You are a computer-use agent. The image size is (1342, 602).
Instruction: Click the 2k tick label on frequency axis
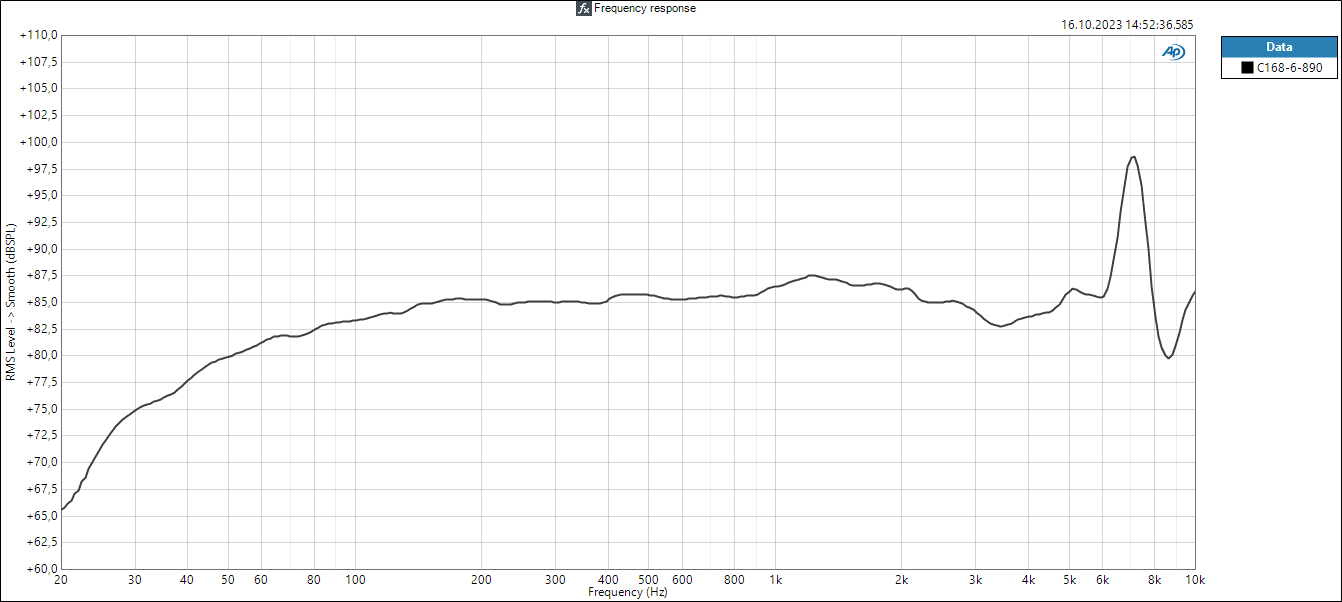[x=901, y=580]
